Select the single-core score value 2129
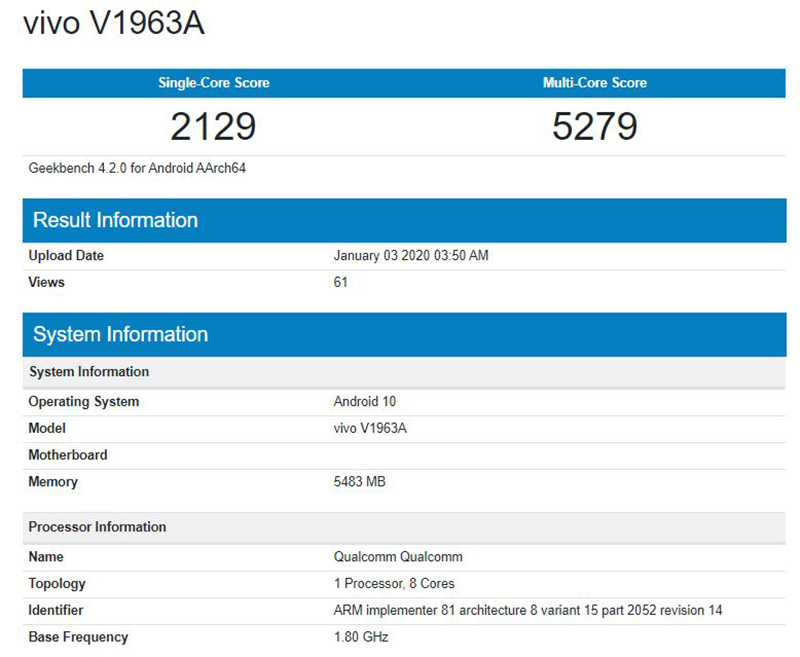Screen dimensions: 800x657 pos(213,127)
